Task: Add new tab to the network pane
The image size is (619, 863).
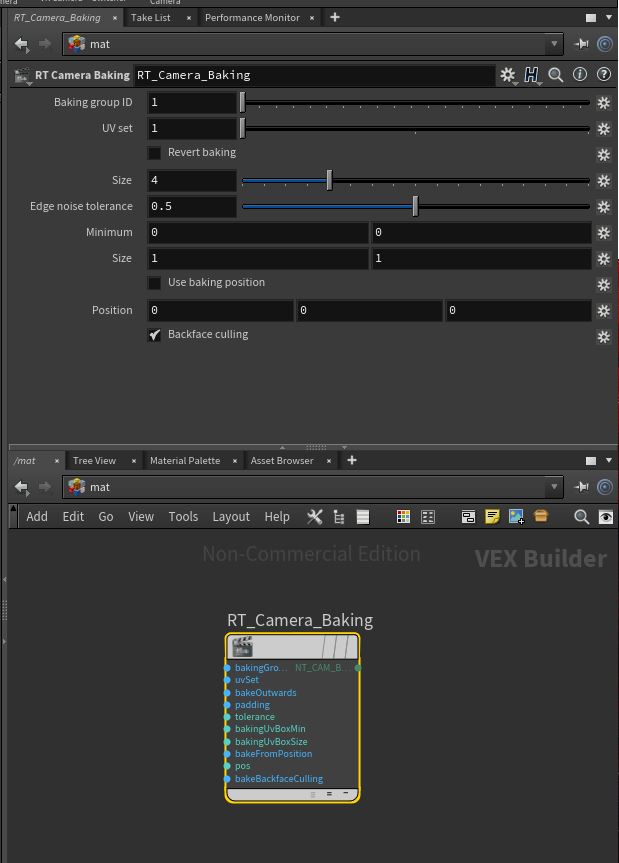Action: [352, 460]
